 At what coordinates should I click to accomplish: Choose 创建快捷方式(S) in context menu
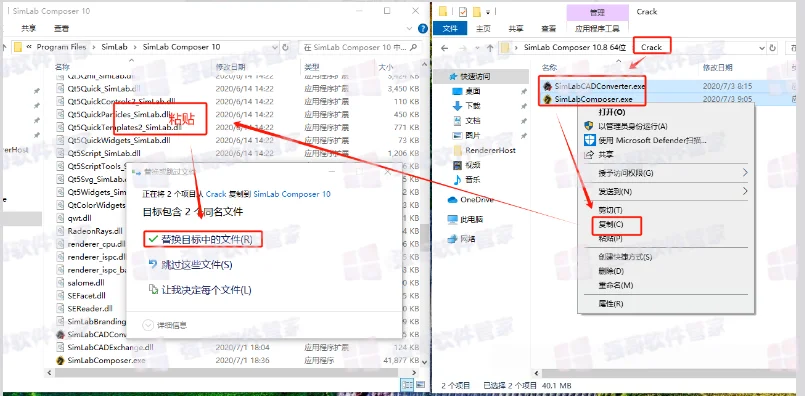point(625,256)
